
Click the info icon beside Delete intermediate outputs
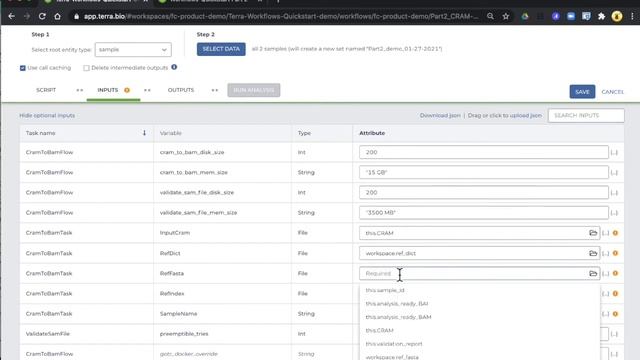pyautogui.click(x=174, y=67)
